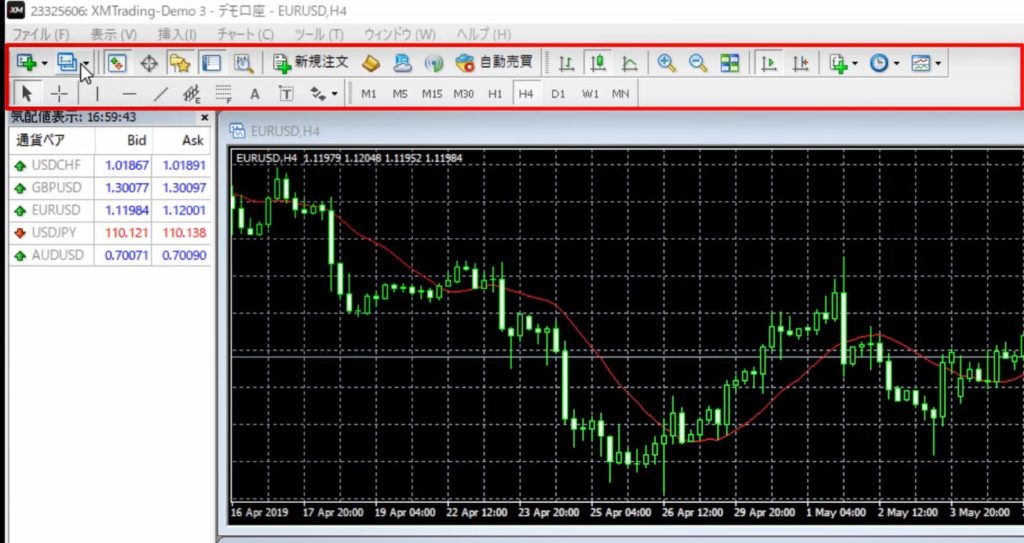Select the USDJPY row in Market Watch

pyautogui.click(x=110, y=233)
